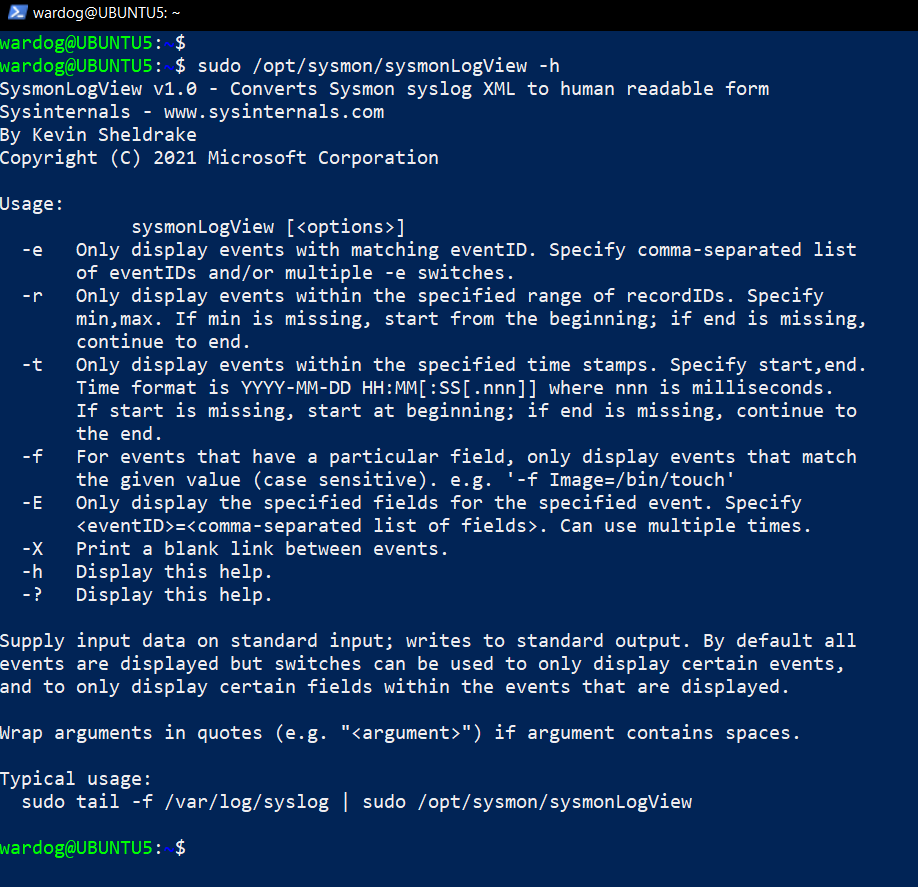This screenshot has height=887, width=918.
Task: Click the PowerShell icon in title bar
Action: (17, 12)
